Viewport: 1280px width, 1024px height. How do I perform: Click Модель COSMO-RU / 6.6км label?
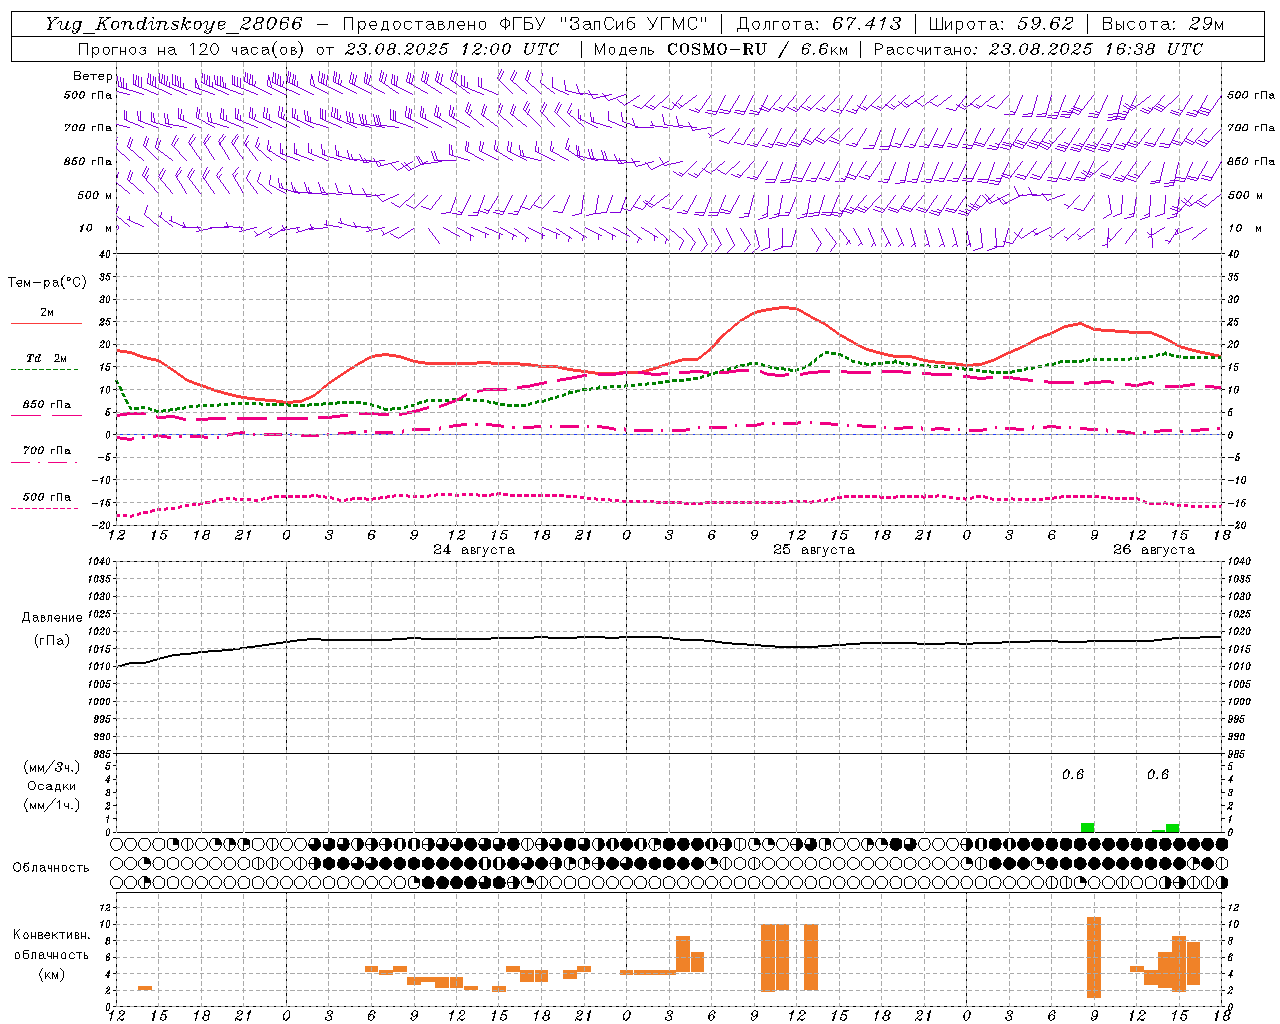[722, 49]
